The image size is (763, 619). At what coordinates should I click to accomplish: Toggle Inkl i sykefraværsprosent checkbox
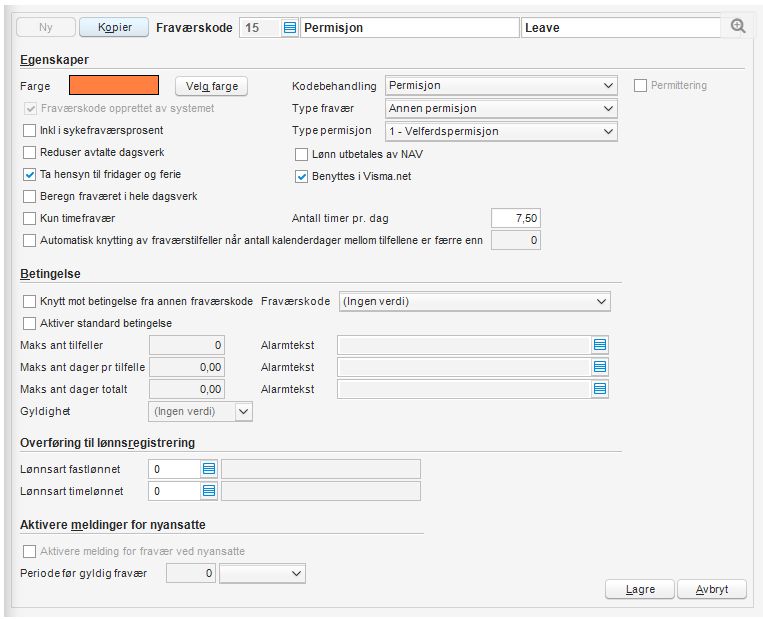30,130
